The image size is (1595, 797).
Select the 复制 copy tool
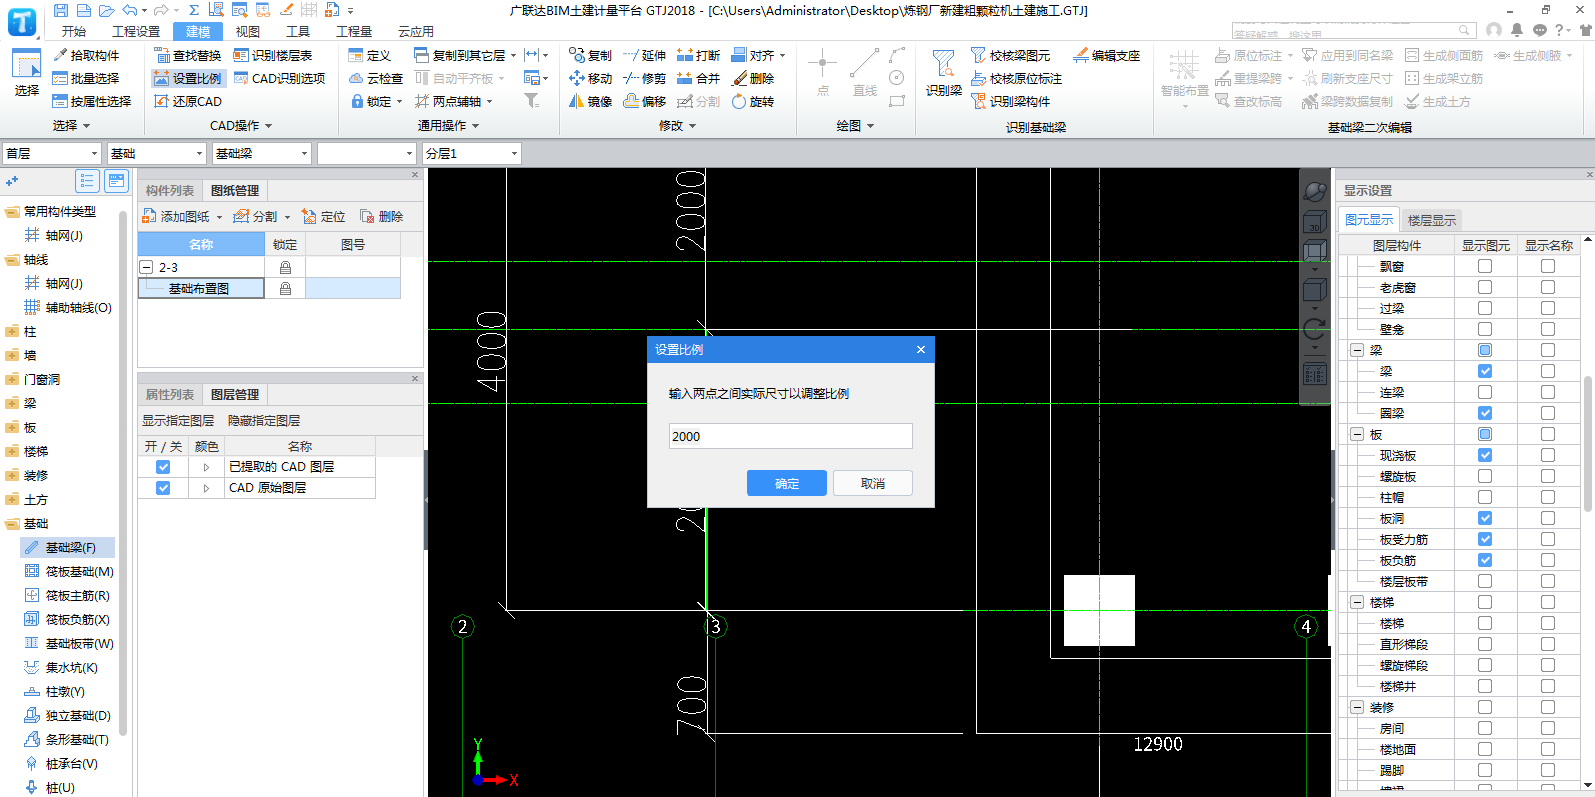[x=590, y=55]
